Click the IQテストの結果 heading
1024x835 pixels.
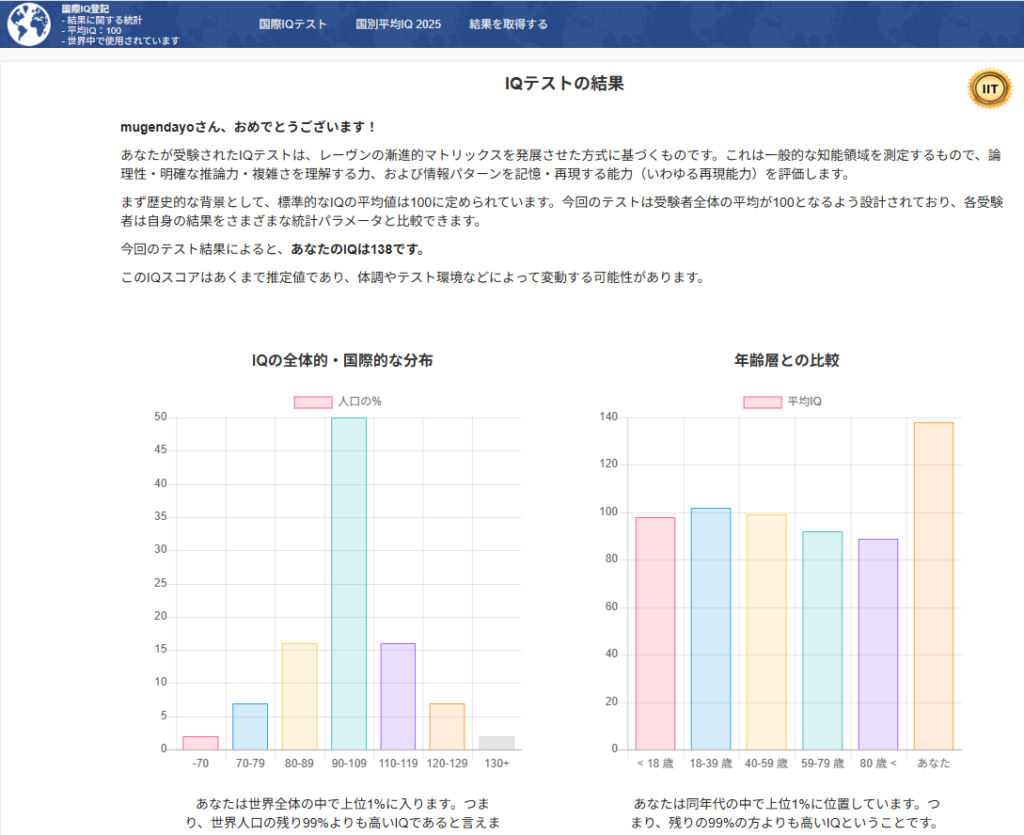[x=564, y=84]
